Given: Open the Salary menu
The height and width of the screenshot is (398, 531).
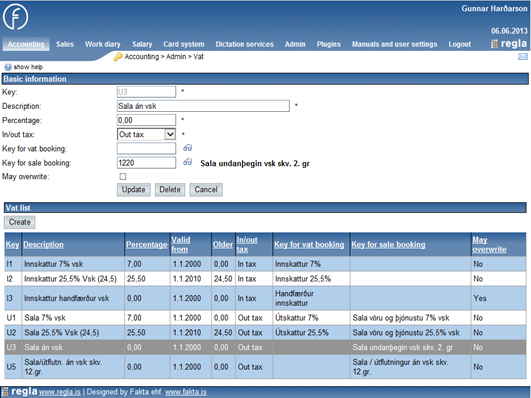Looking at the screenshot, I should coord(142,44).
